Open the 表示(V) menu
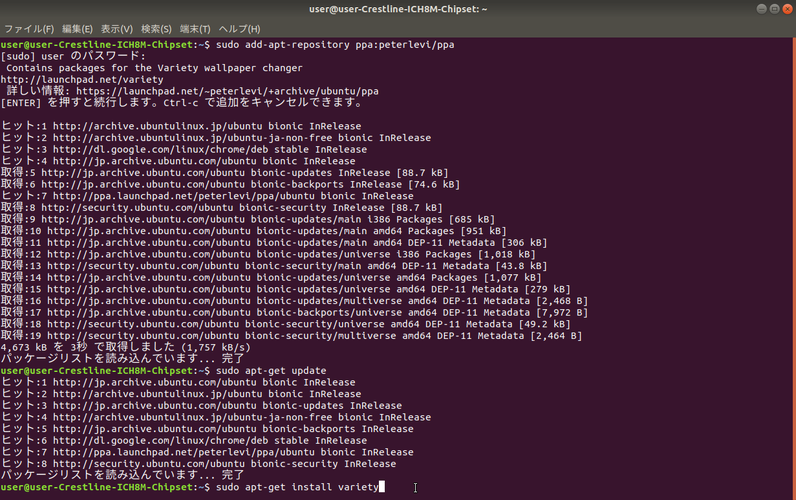The width and height of the screenshot is (796, 500). click(117, 29)
